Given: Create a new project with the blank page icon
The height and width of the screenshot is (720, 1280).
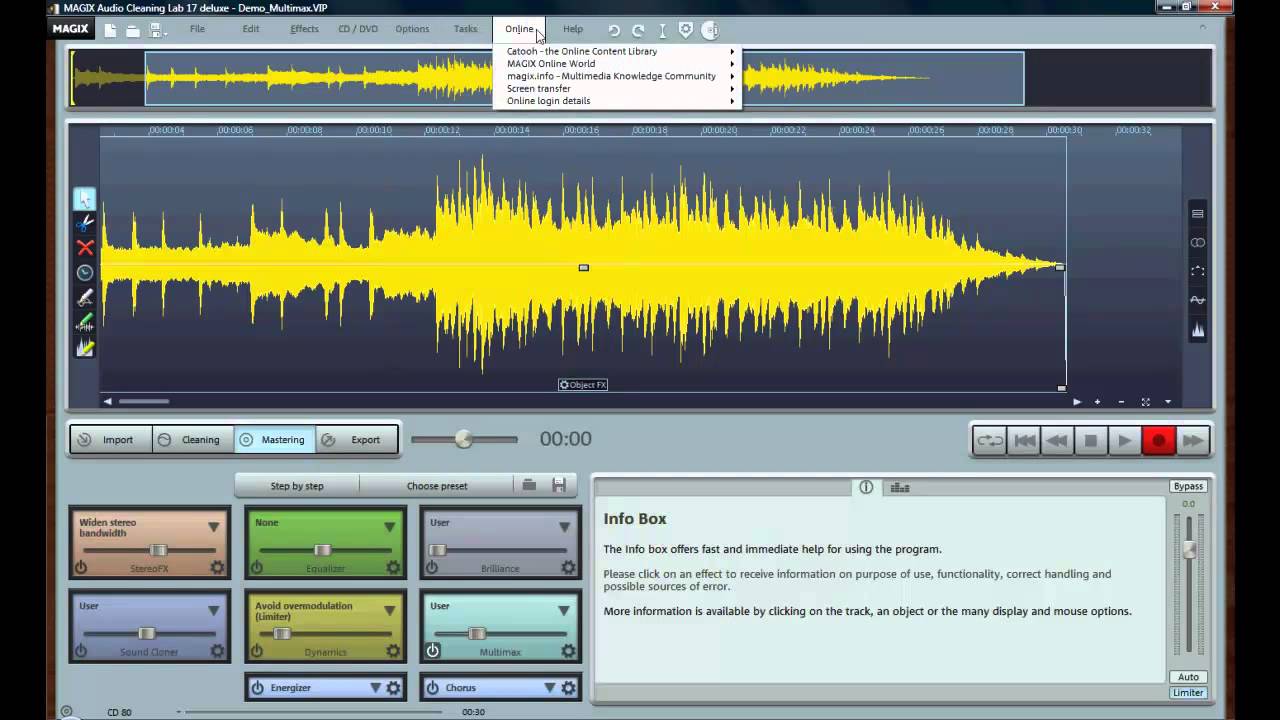Looking at the screenshot, I should (x=111, y=30).
